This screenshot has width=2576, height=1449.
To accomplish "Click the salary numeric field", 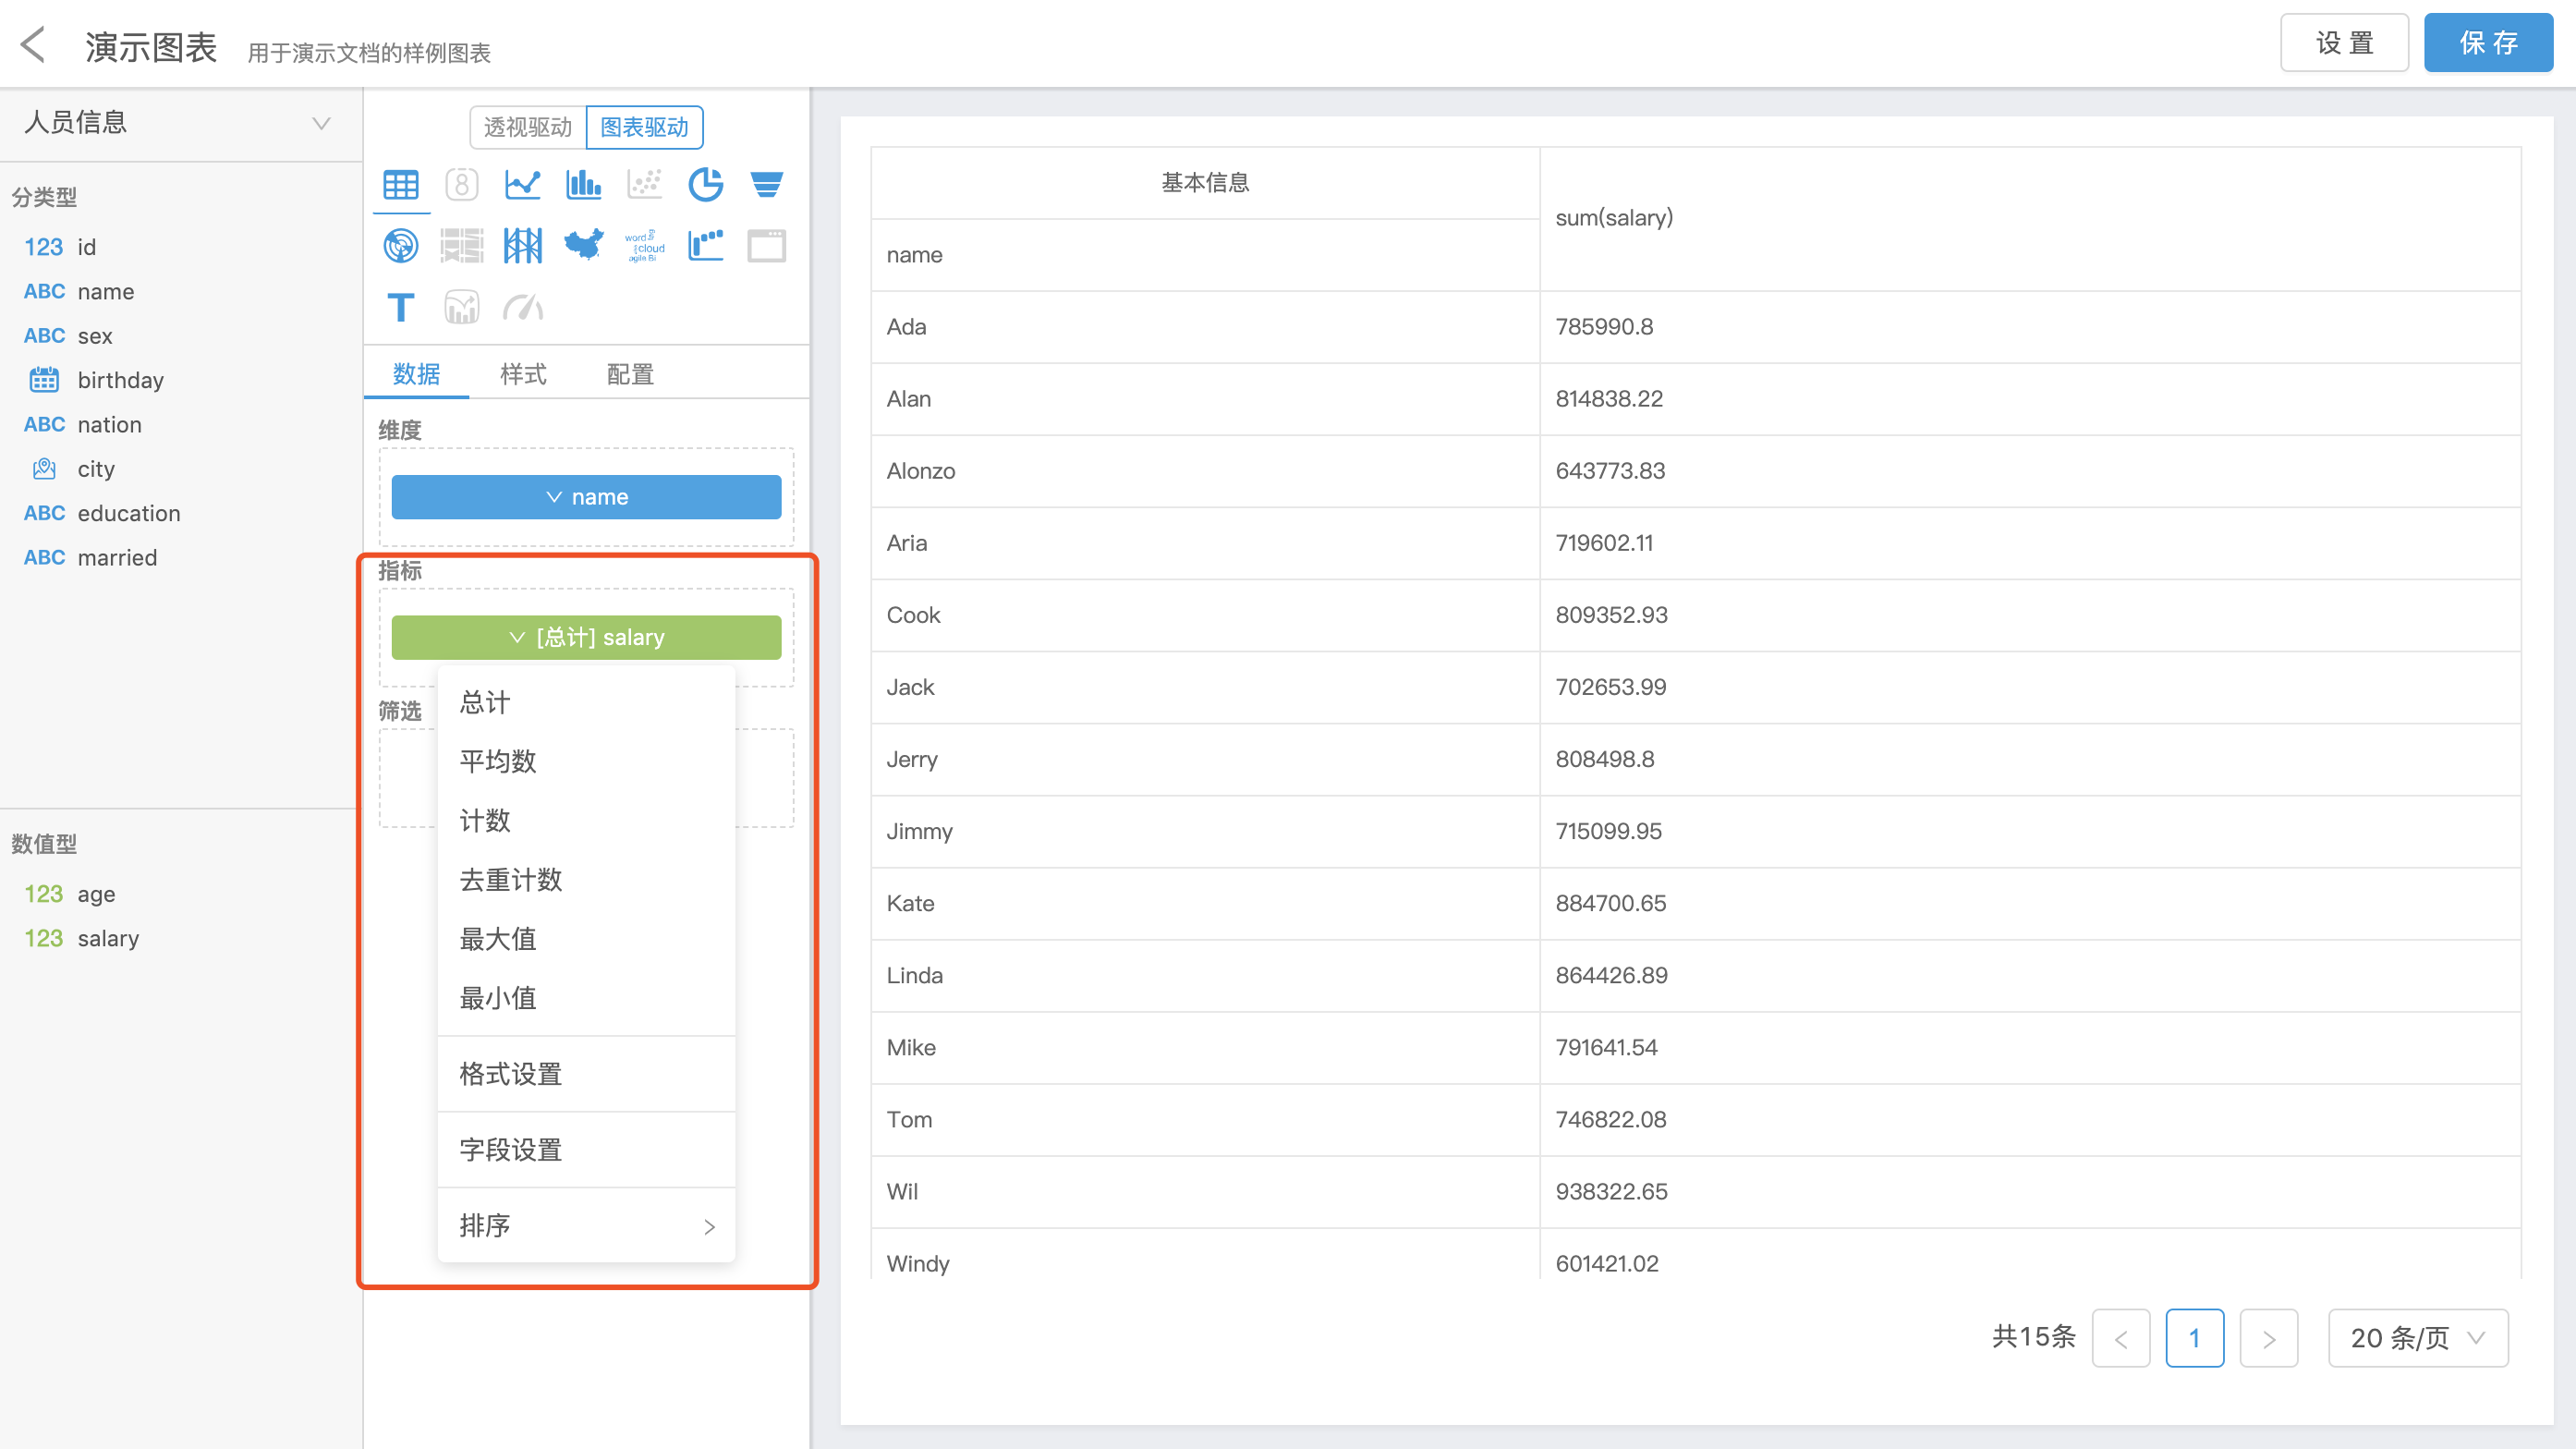I will tap(107, 938).
